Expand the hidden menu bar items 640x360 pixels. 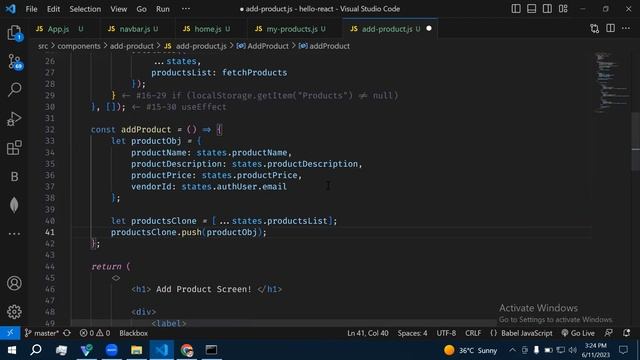click(x=186, y=9)
